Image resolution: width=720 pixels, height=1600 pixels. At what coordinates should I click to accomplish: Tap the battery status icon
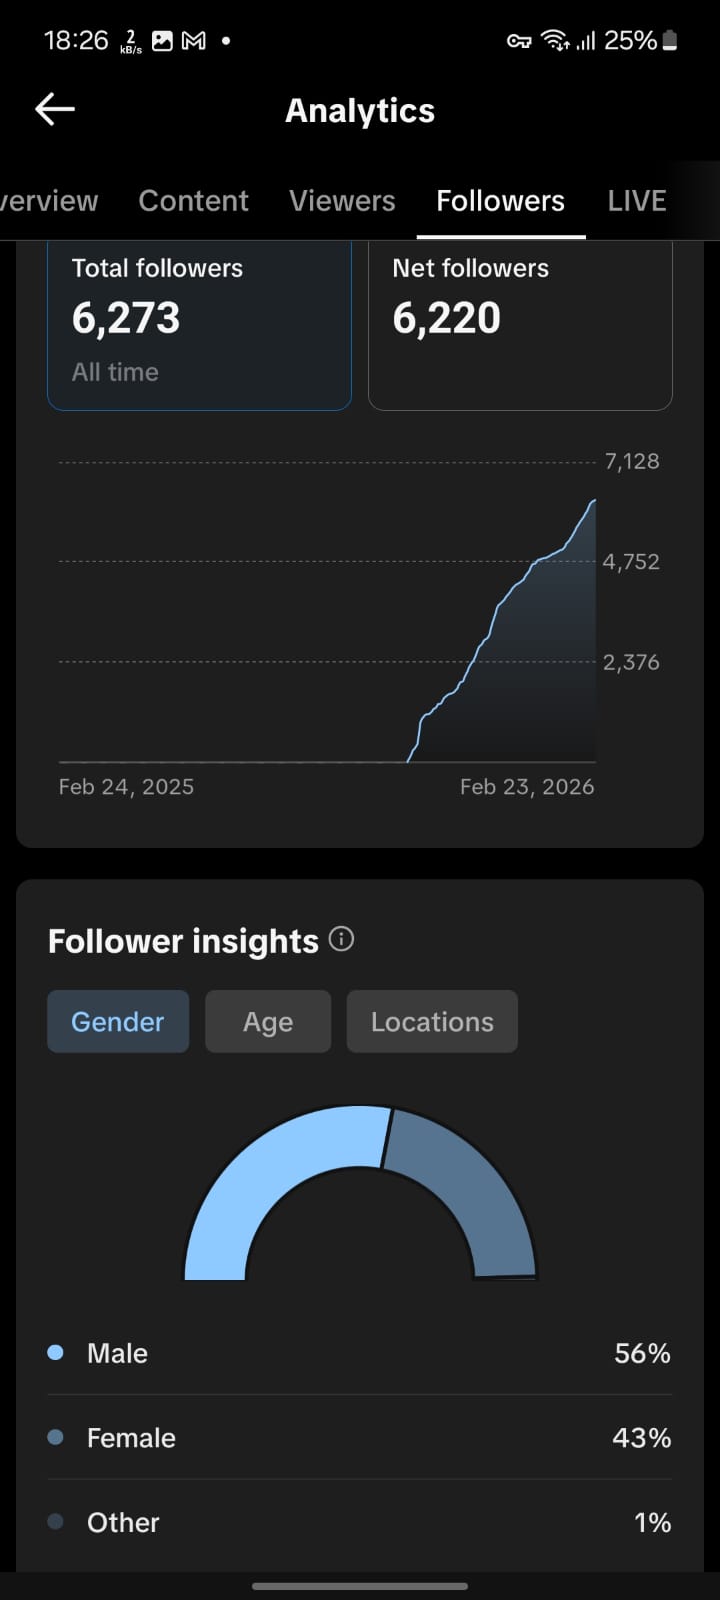point(670,41)
